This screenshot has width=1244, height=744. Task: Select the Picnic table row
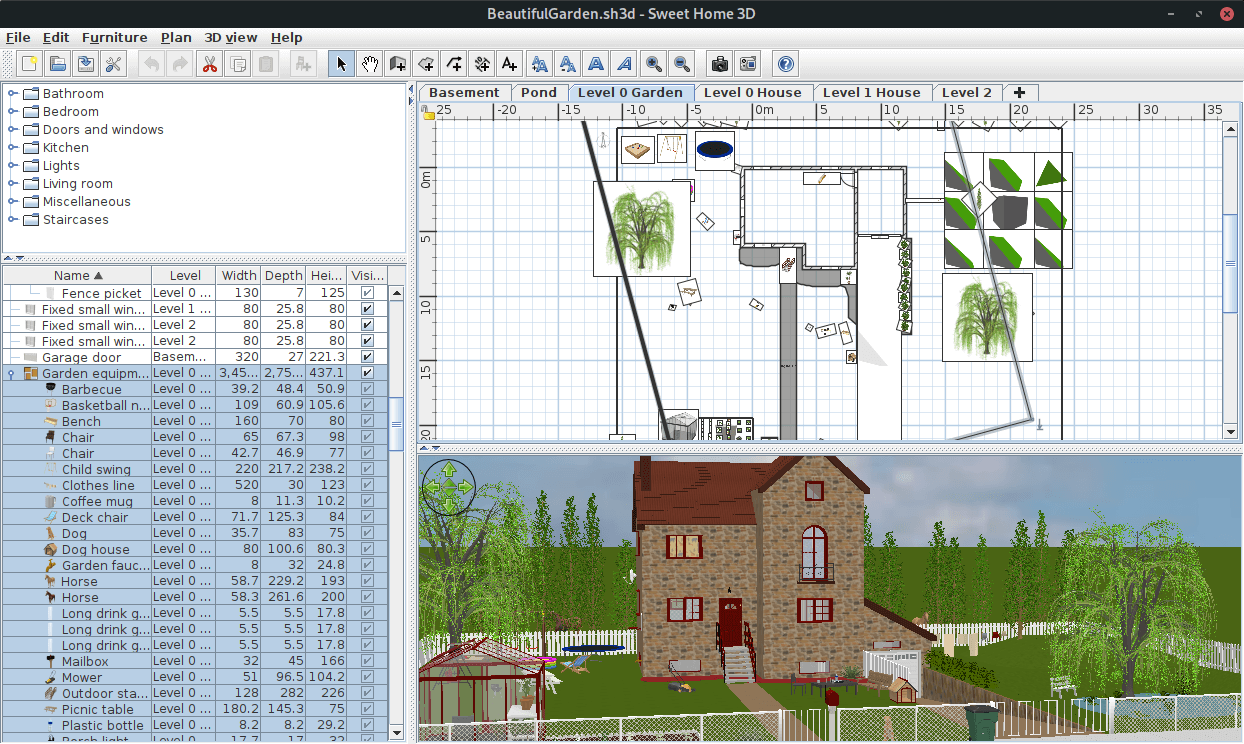click(x=195, y=709)
